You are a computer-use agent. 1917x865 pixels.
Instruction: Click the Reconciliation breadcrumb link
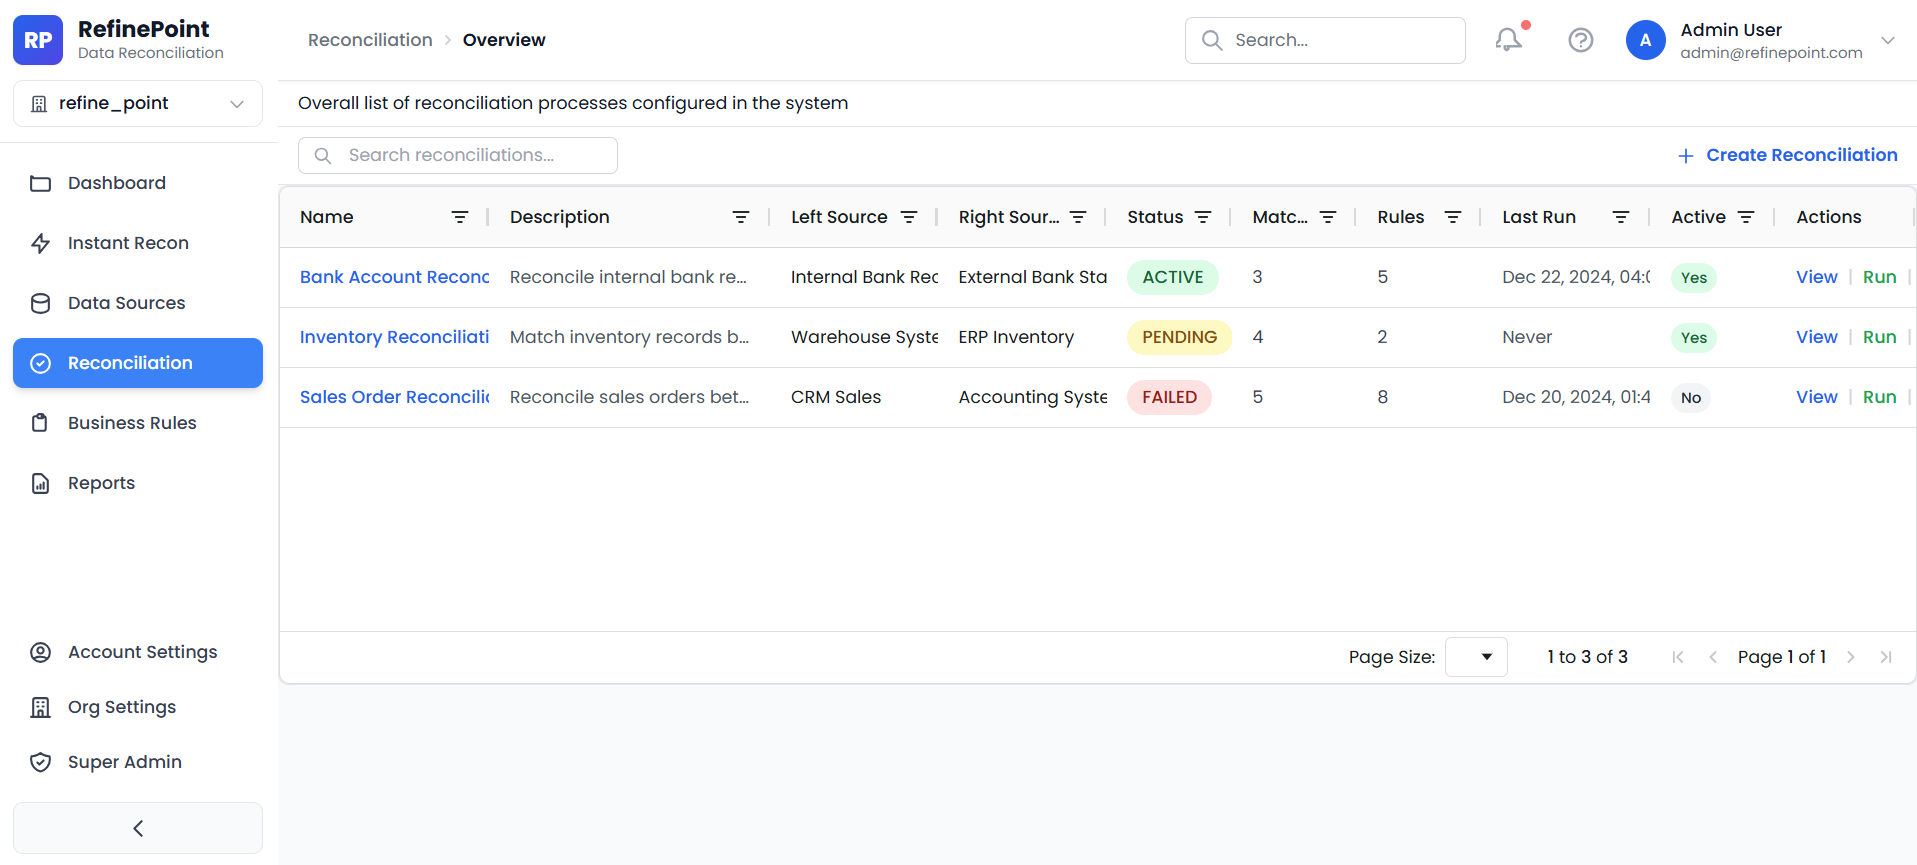click(x=370, y=40)
